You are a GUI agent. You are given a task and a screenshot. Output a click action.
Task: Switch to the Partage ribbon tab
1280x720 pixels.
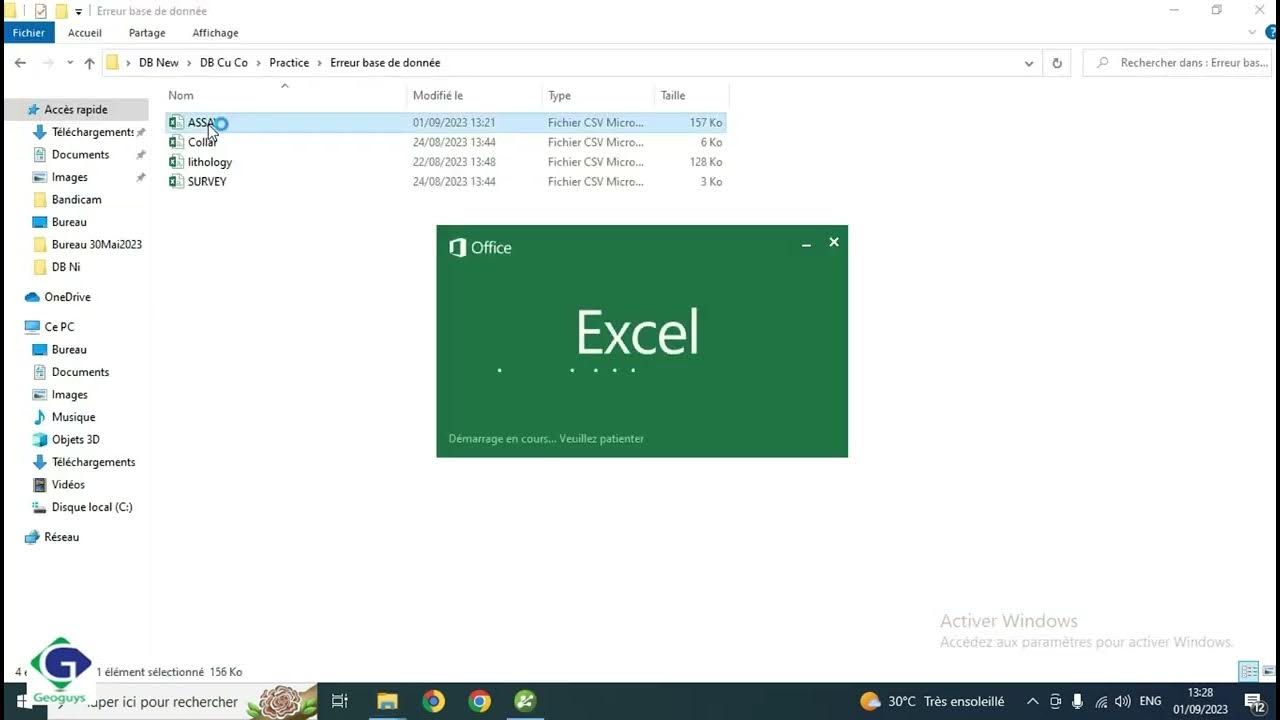click(147, 33)
